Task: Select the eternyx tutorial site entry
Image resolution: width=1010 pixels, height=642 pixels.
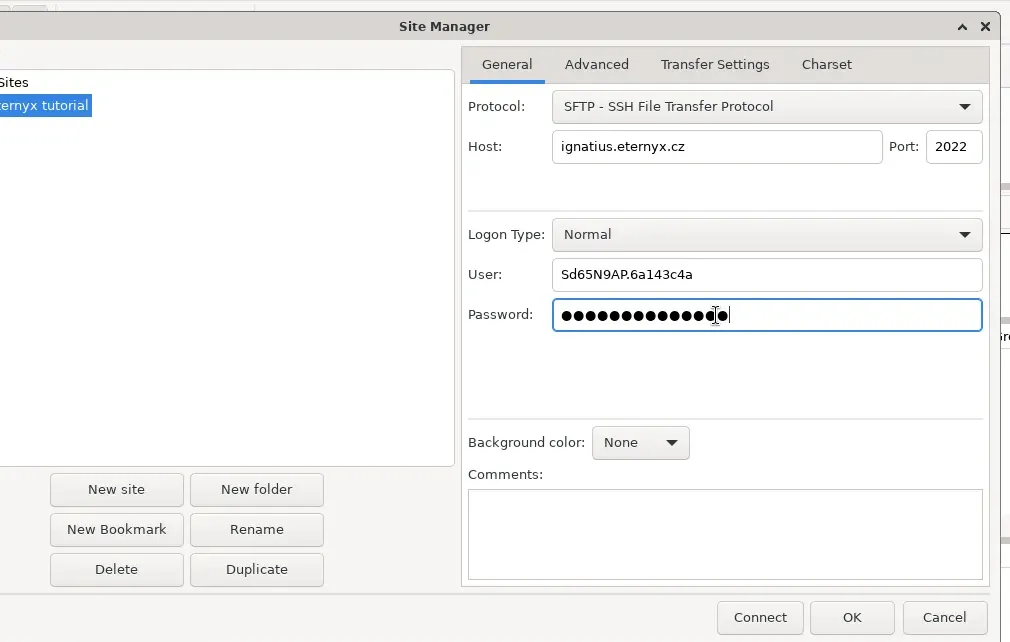Action: click(44, 106)
